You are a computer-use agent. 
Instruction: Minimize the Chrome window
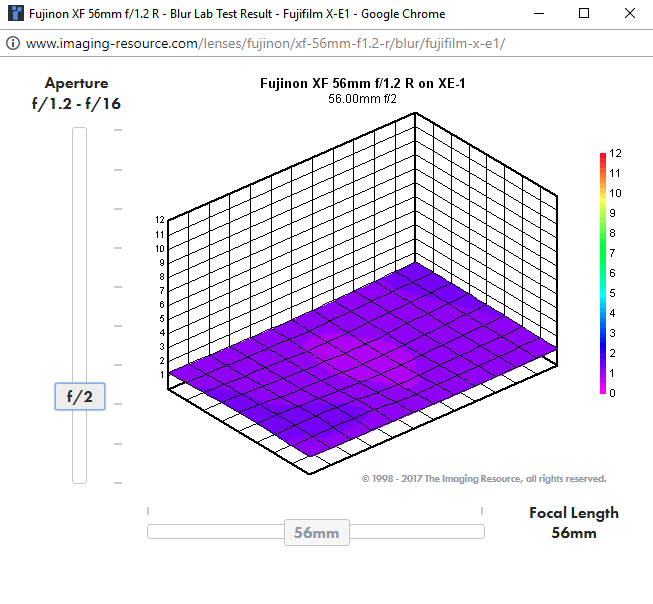point(539,14)
